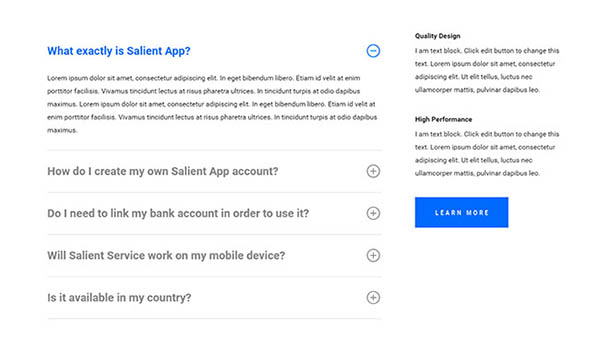Click the Lorem ipsum answer paragraph
Screen dimensions: 600x364
(x=212, y=104)
